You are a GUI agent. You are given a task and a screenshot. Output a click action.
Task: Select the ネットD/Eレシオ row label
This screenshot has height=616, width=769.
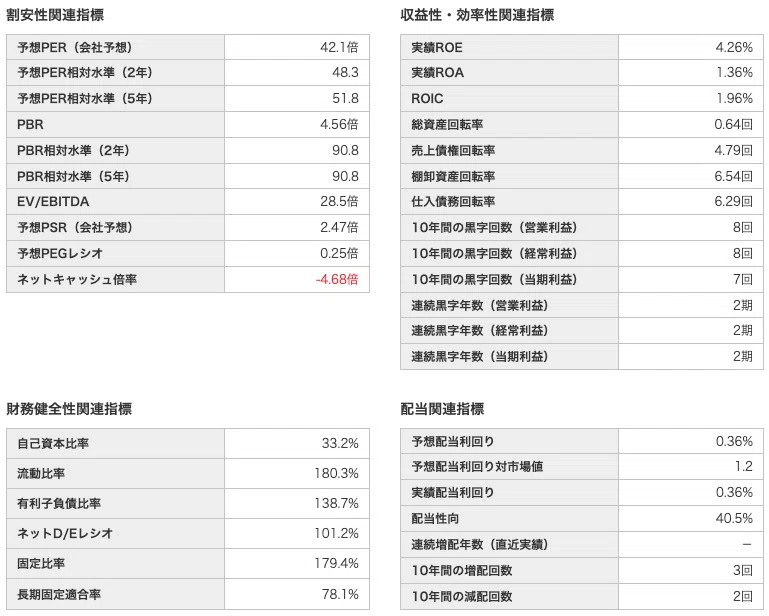65,533
